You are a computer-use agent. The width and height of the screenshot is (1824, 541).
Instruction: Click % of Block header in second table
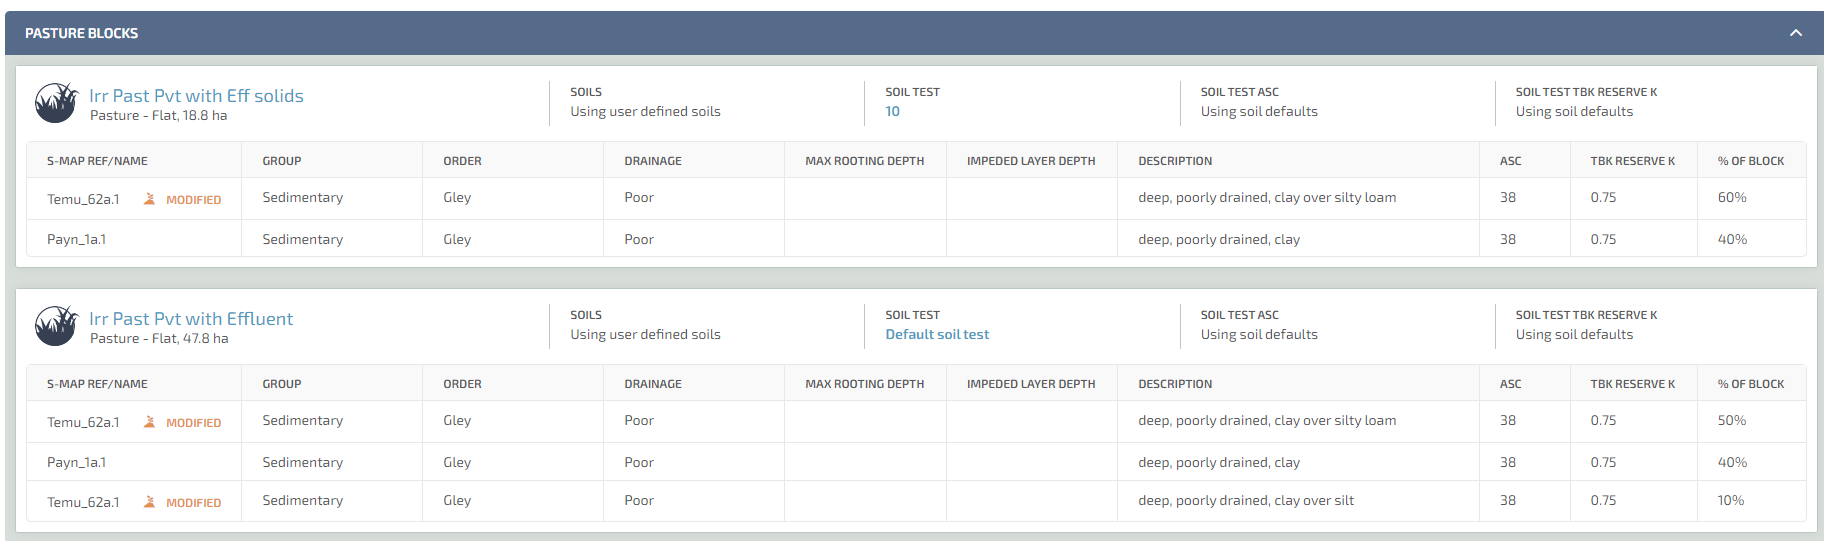[1751, 384]
